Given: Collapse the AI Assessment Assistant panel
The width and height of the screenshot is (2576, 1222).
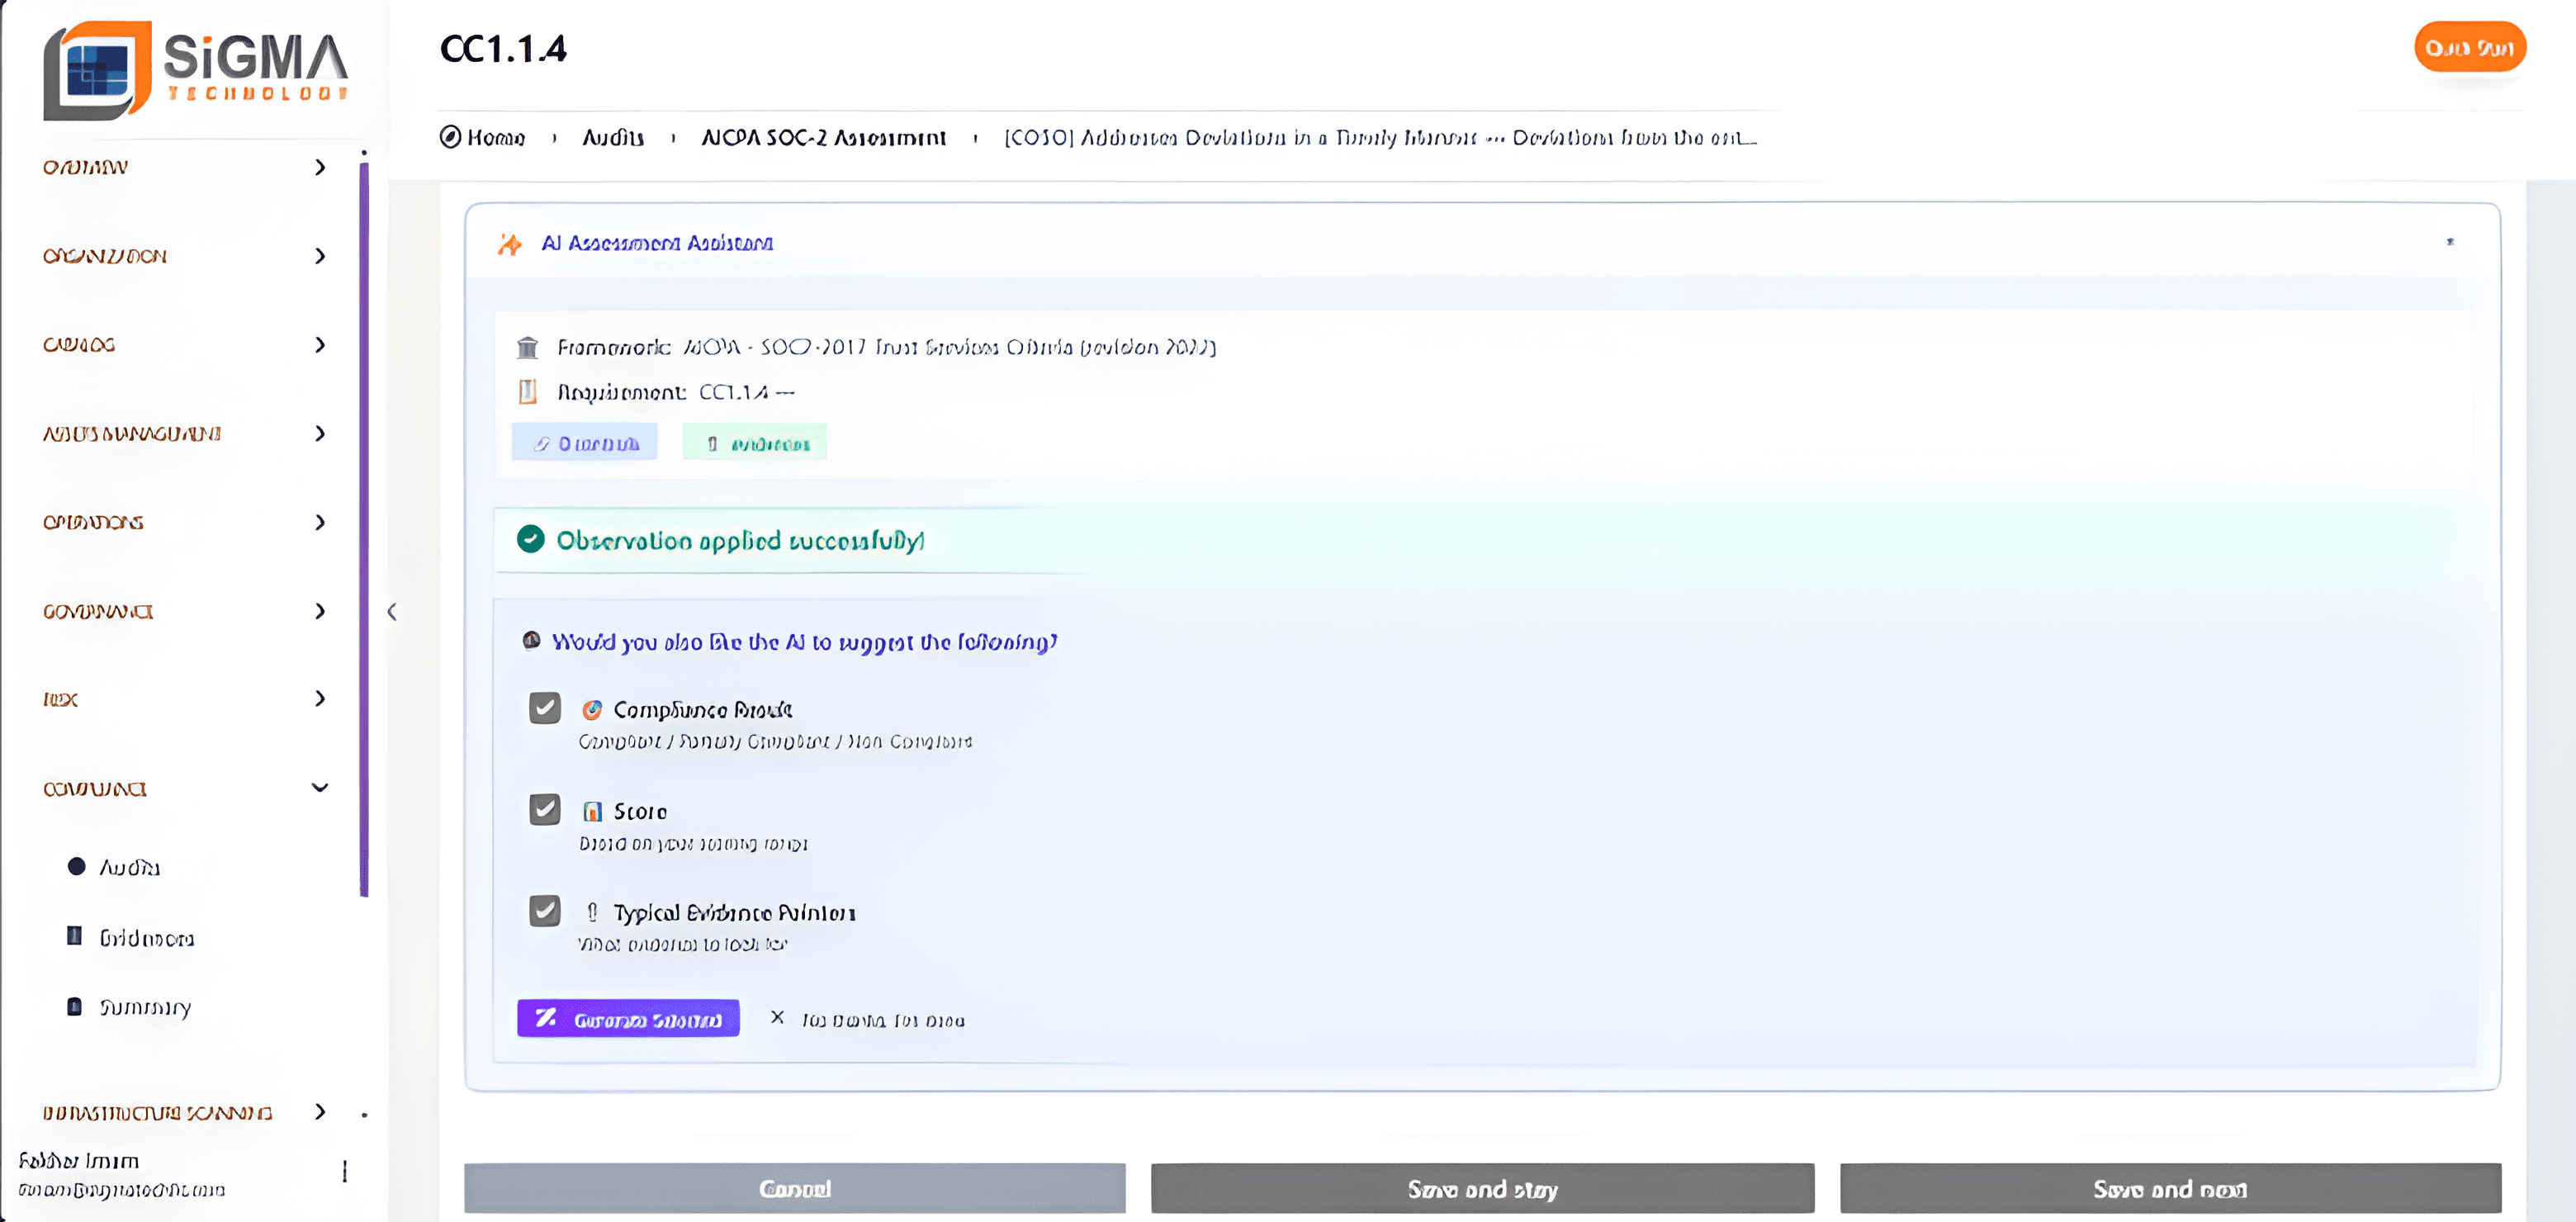Looking at the screenshot, I should [x=2450, y=242].
